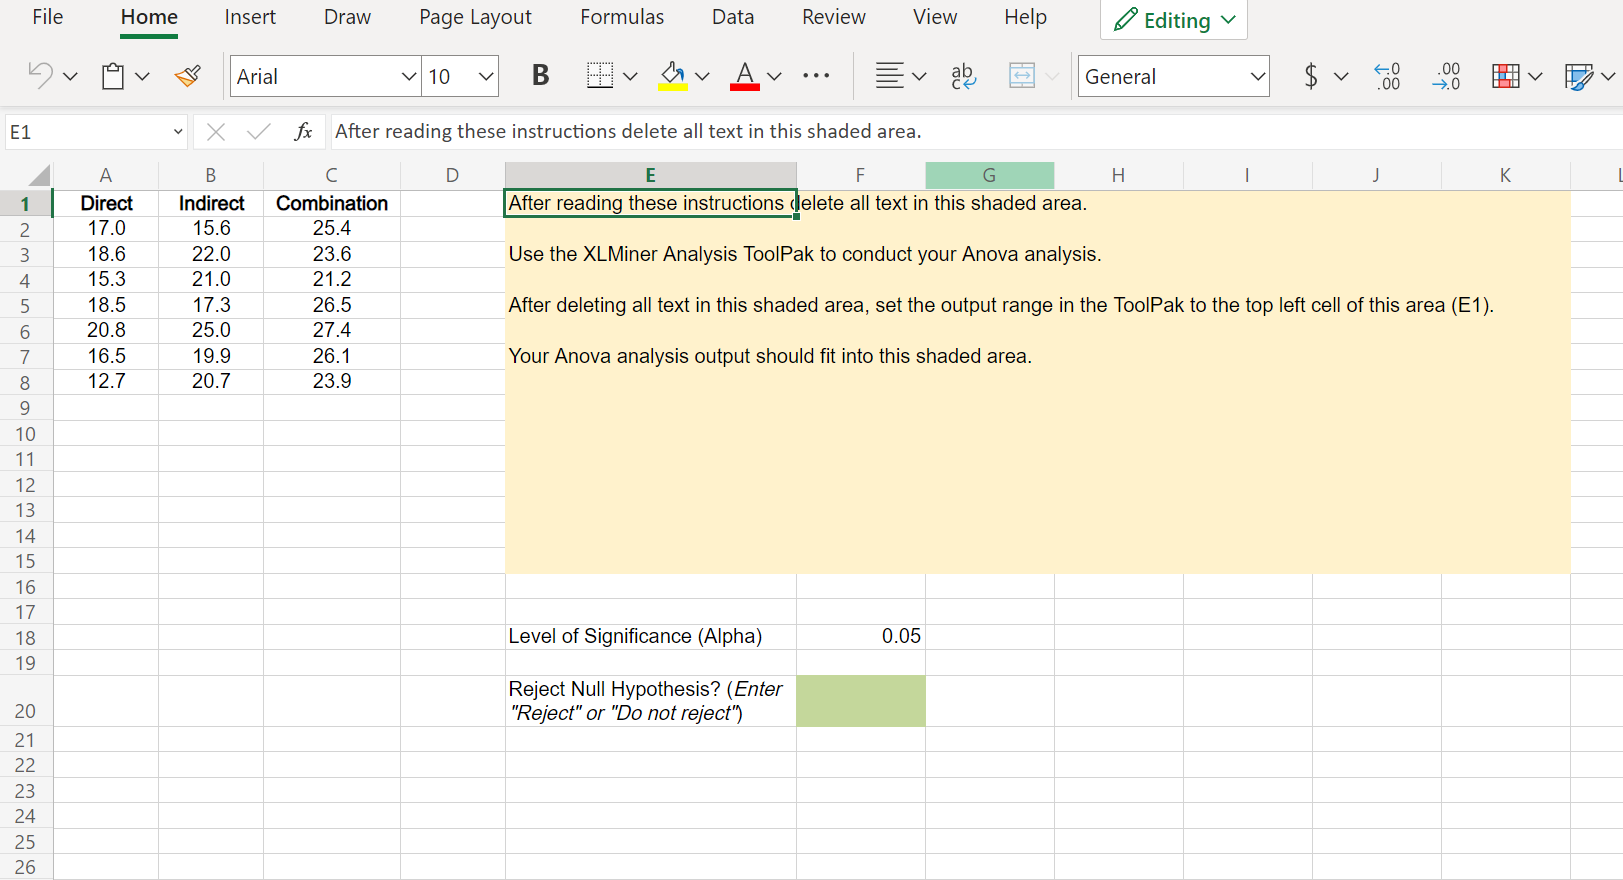Click the Level of Significance label cell
1623x880 pixels.
(651, 636)
